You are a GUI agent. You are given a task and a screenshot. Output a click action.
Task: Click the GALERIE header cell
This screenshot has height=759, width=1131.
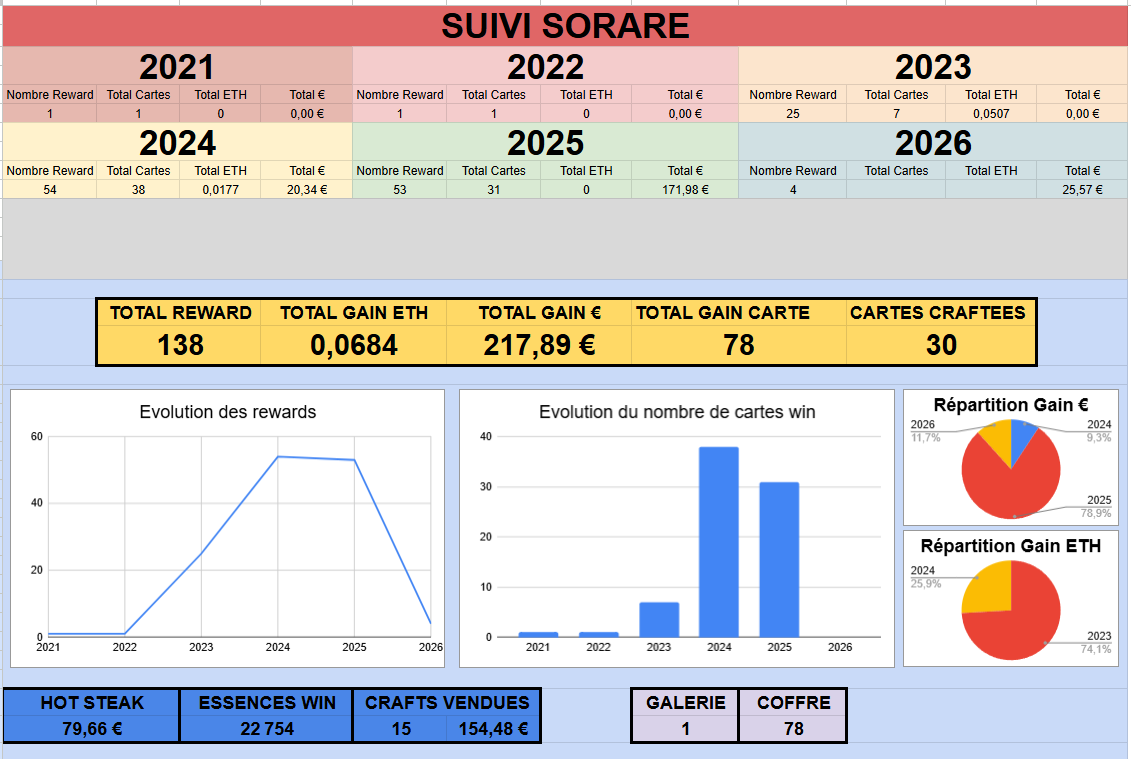point(685,703)
